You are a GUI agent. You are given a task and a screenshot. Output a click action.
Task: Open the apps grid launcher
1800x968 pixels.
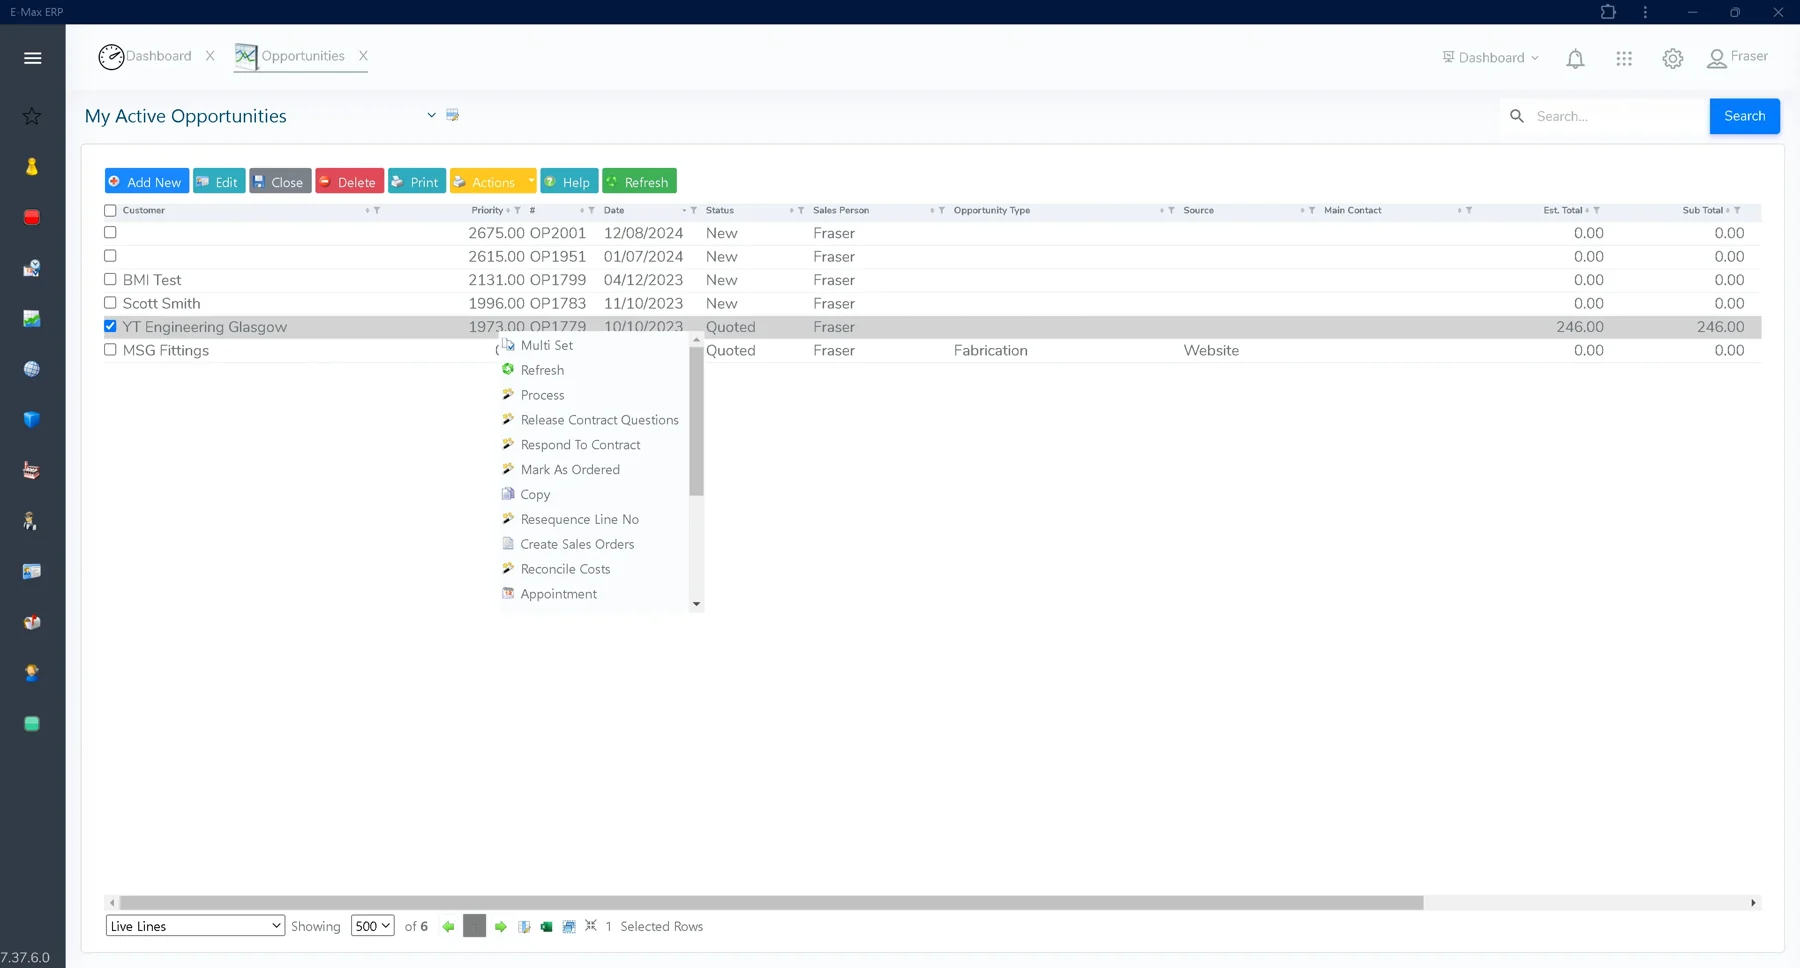pos(1624,59)
